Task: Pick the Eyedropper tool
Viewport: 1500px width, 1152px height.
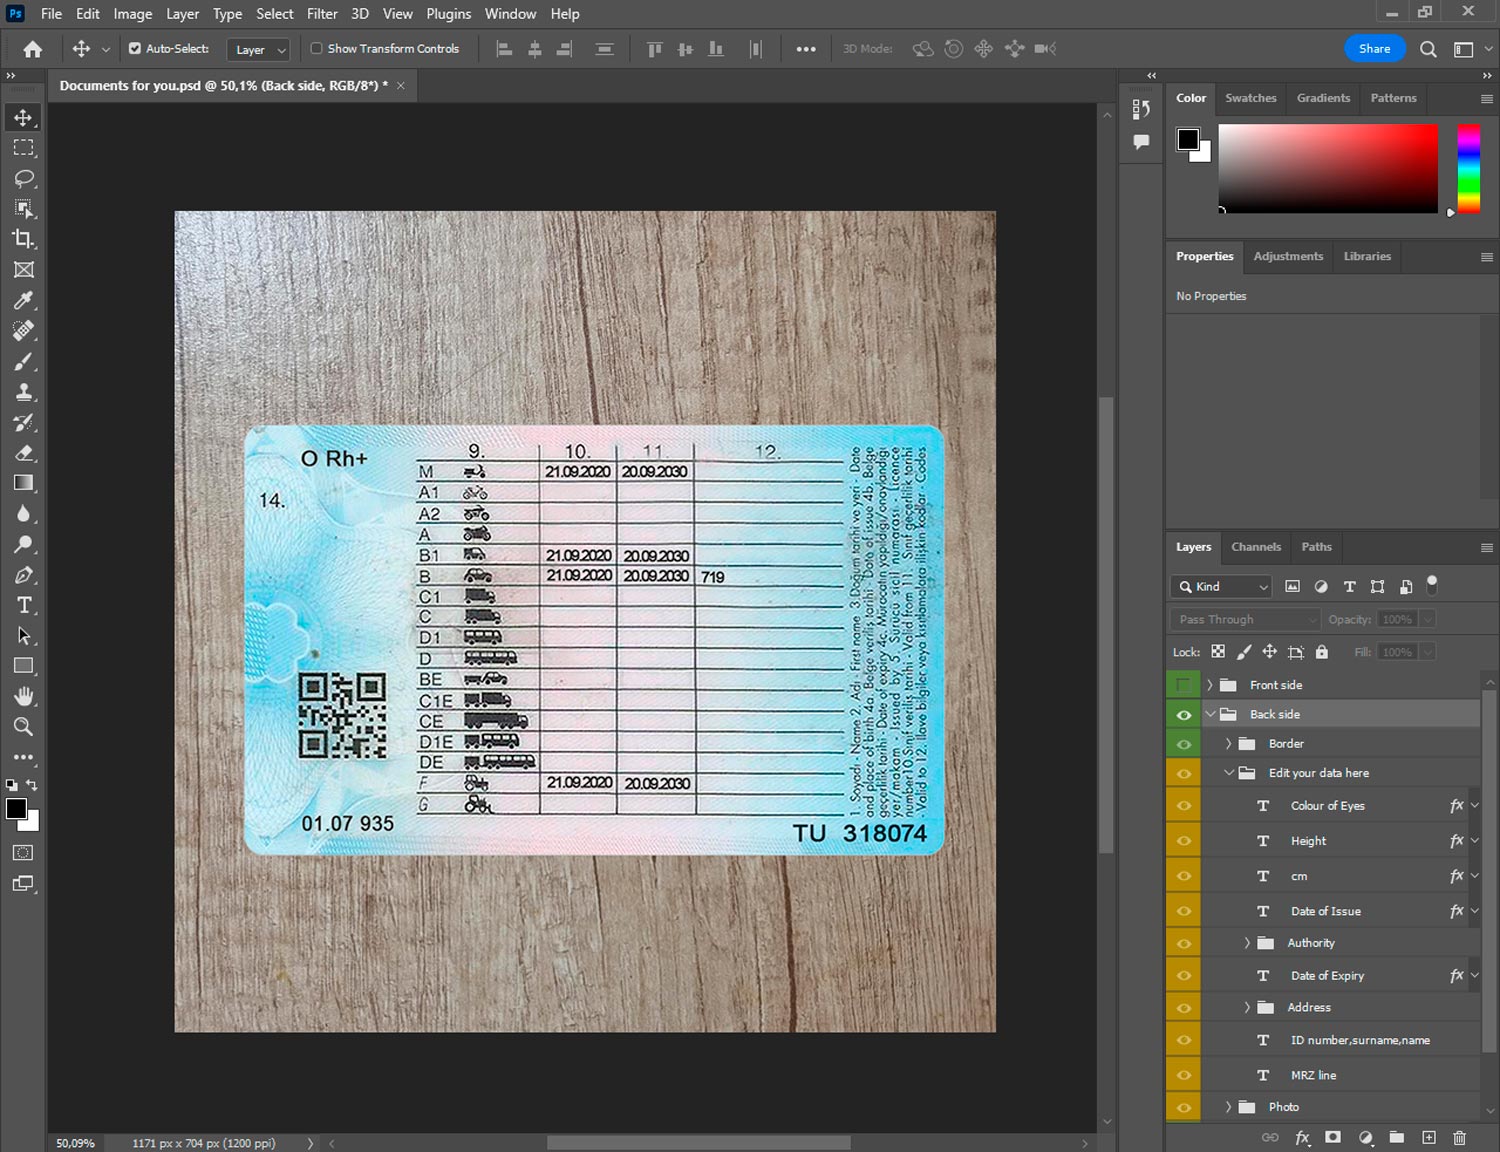Action: [x=24, y=300]
